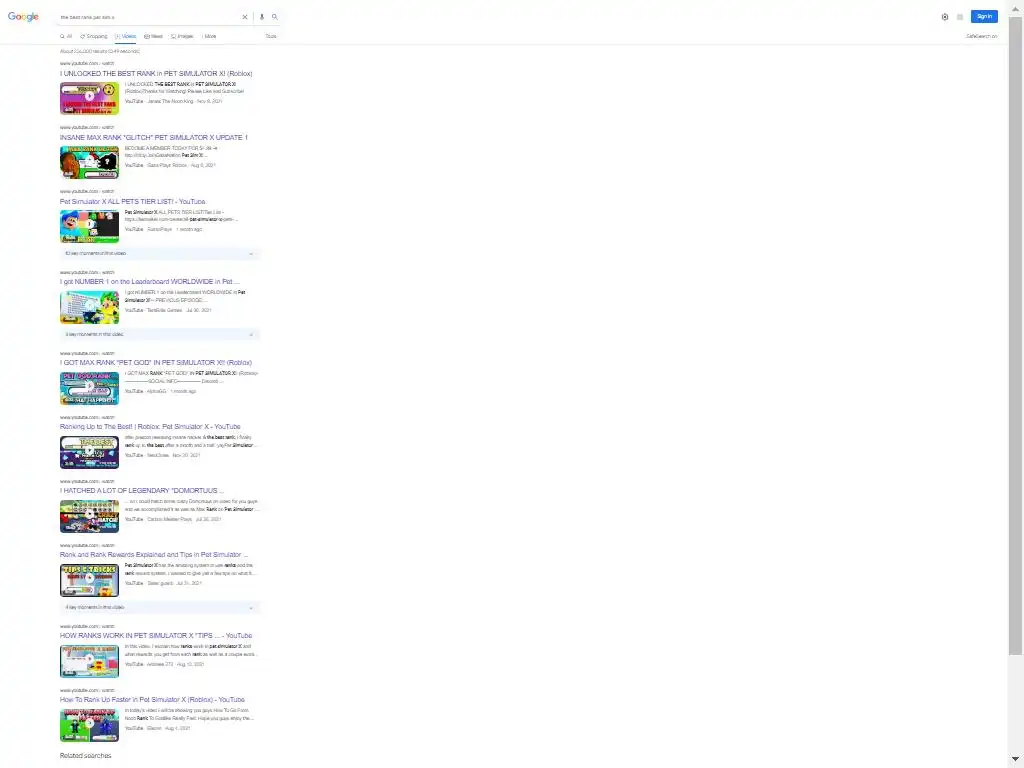The width and height of the screenshot is (1024, 768).
Task: Select the Videos tab
Action: (x=125, y=37)
